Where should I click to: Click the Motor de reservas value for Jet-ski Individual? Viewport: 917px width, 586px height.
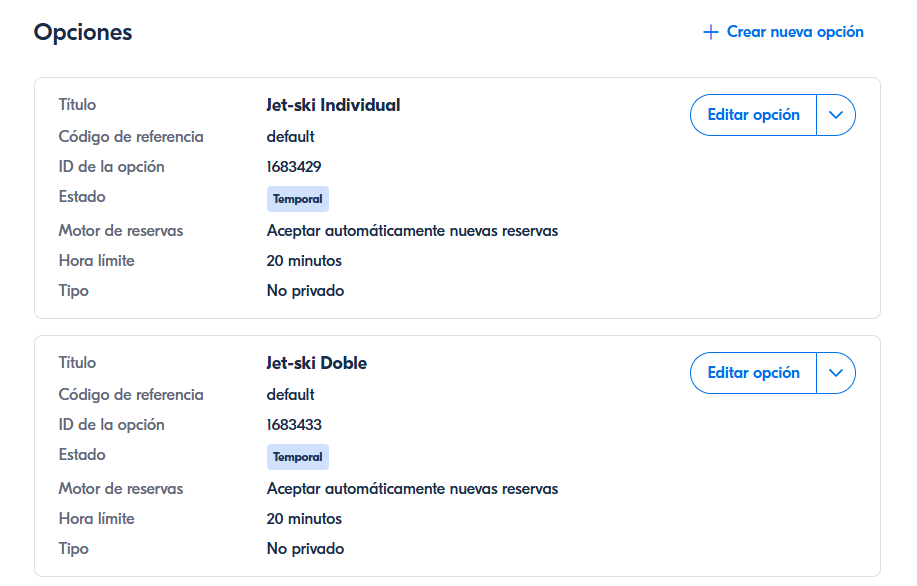[412, 231]
